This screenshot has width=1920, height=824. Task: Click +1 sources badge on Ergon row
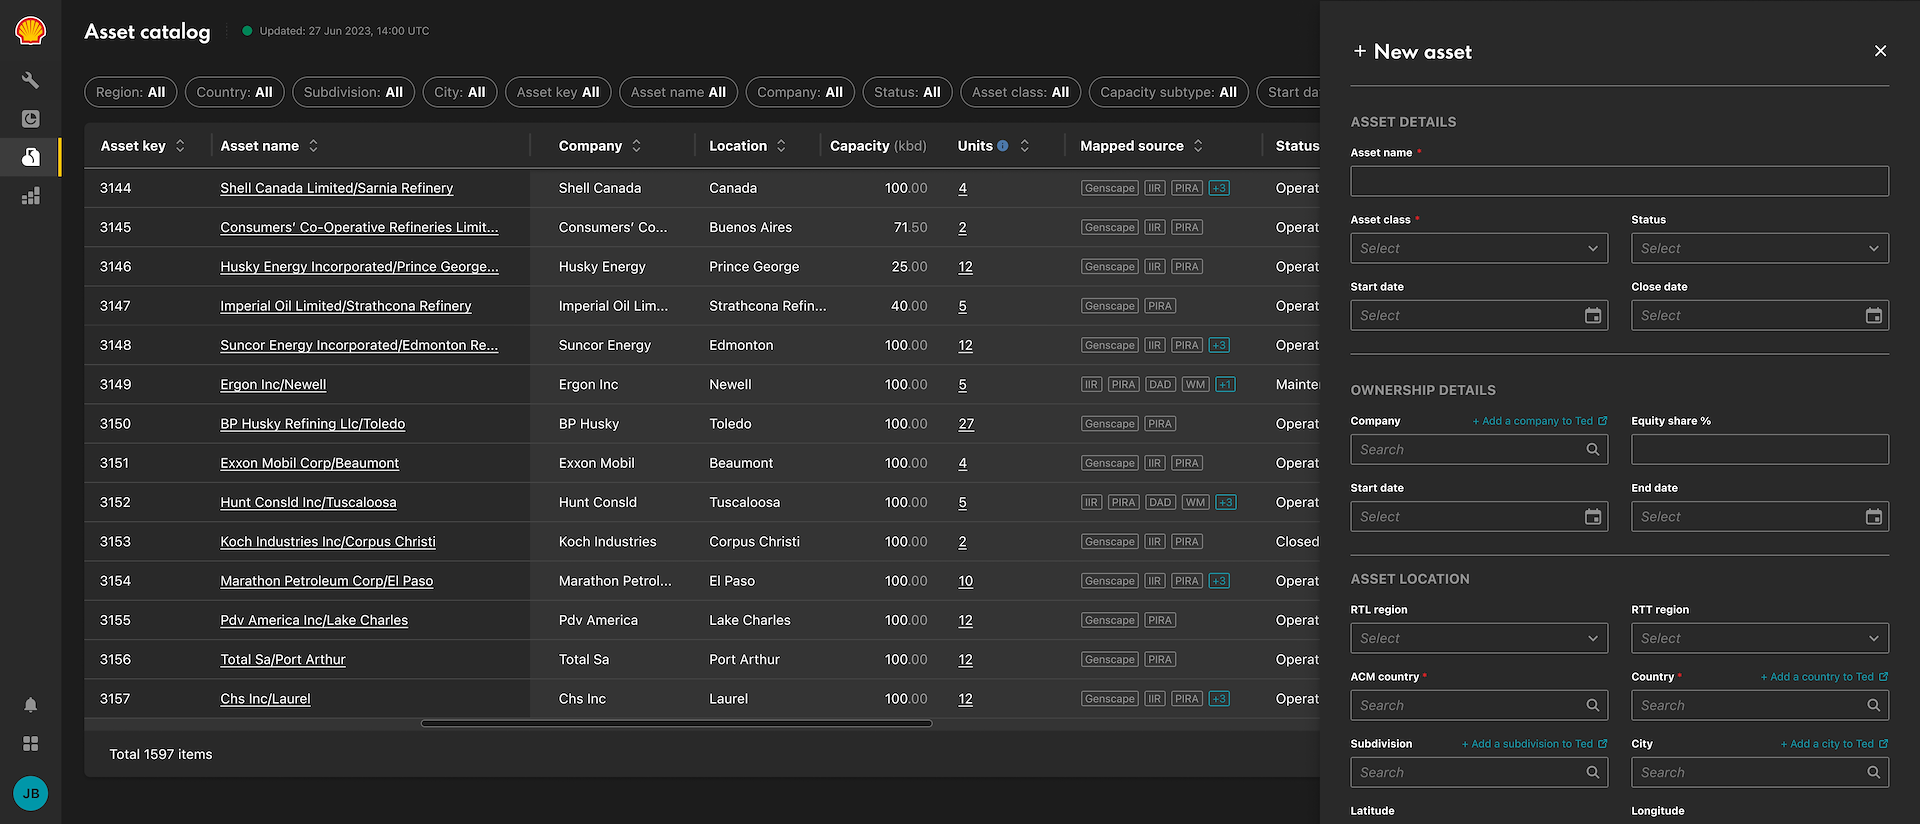click(x=1226, y=385)
